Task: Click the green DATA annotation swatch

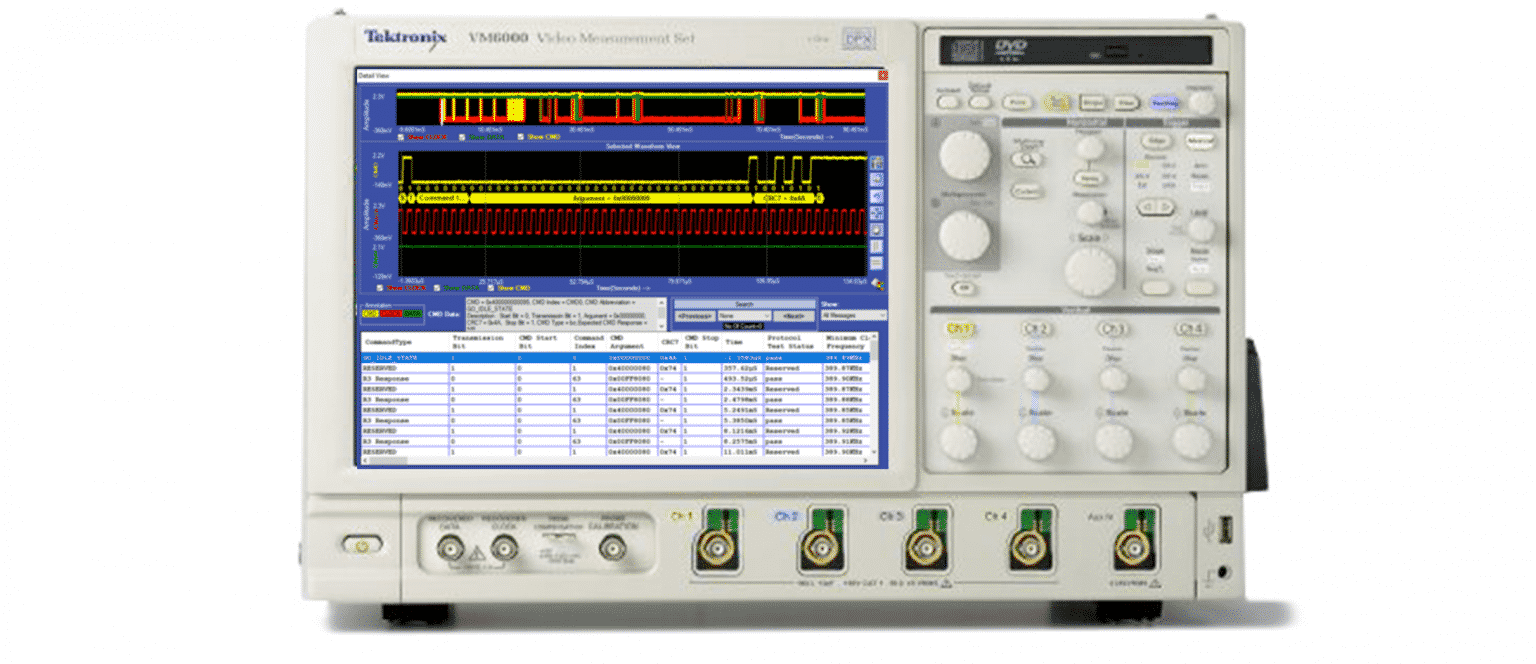Action: (x=411, y=314)
